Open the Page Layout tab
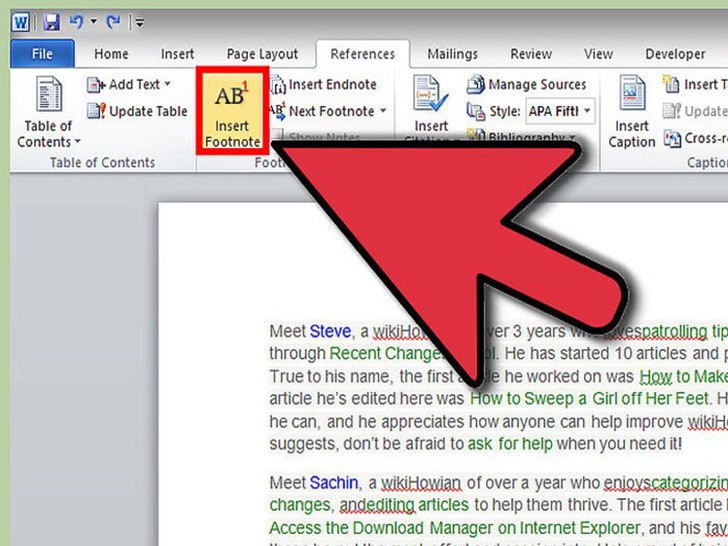Viewport: 728px width, 546px height. pos(262,54)
